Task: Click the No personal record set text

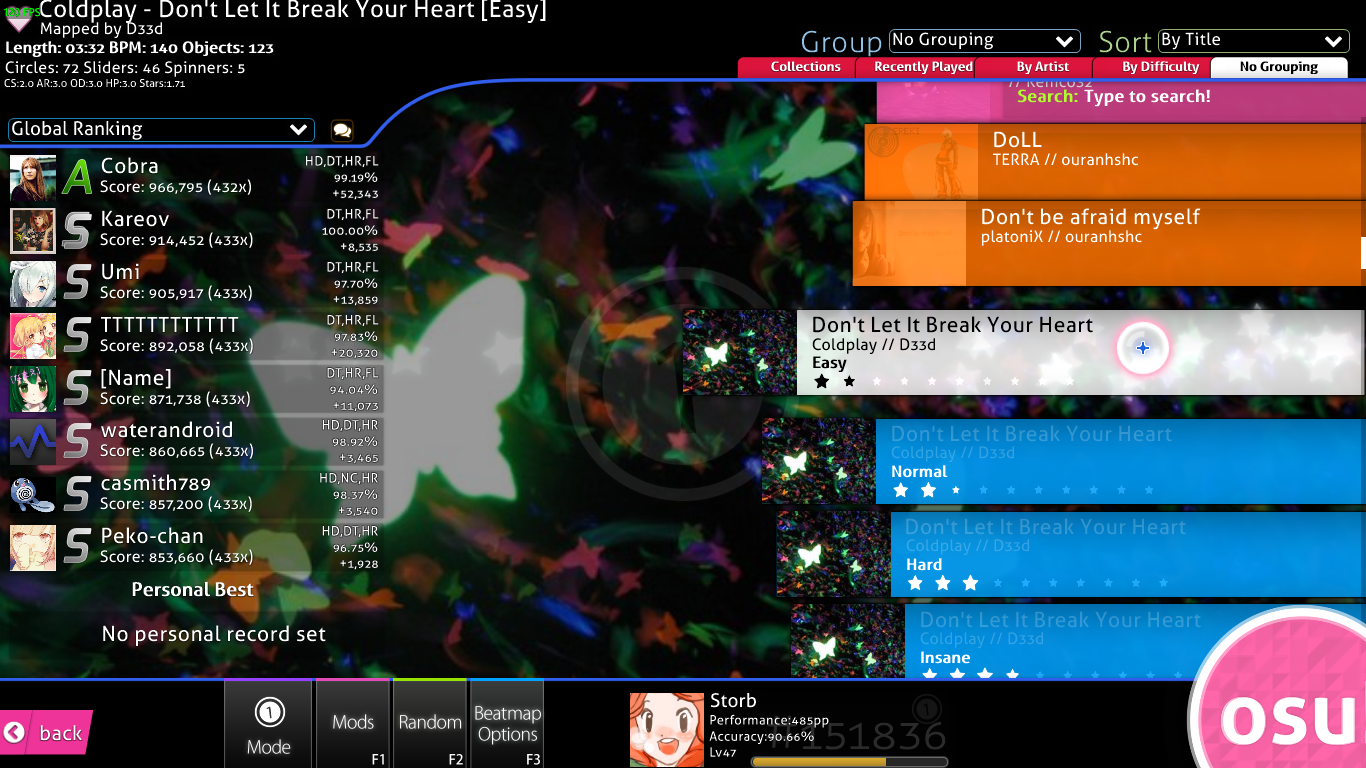Action: tap(214, 634)
